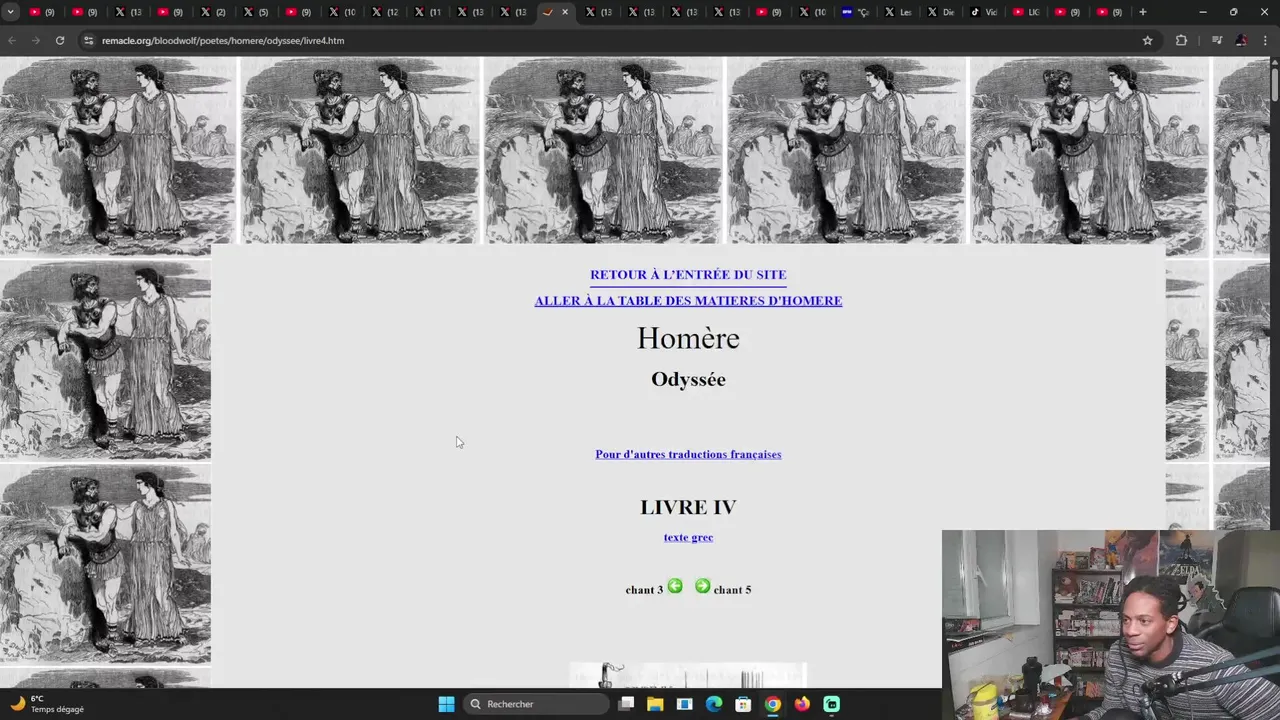Switch to the X tab titled Dis
This screenshot has width=1280, height=720.
(x=941, y=12)
